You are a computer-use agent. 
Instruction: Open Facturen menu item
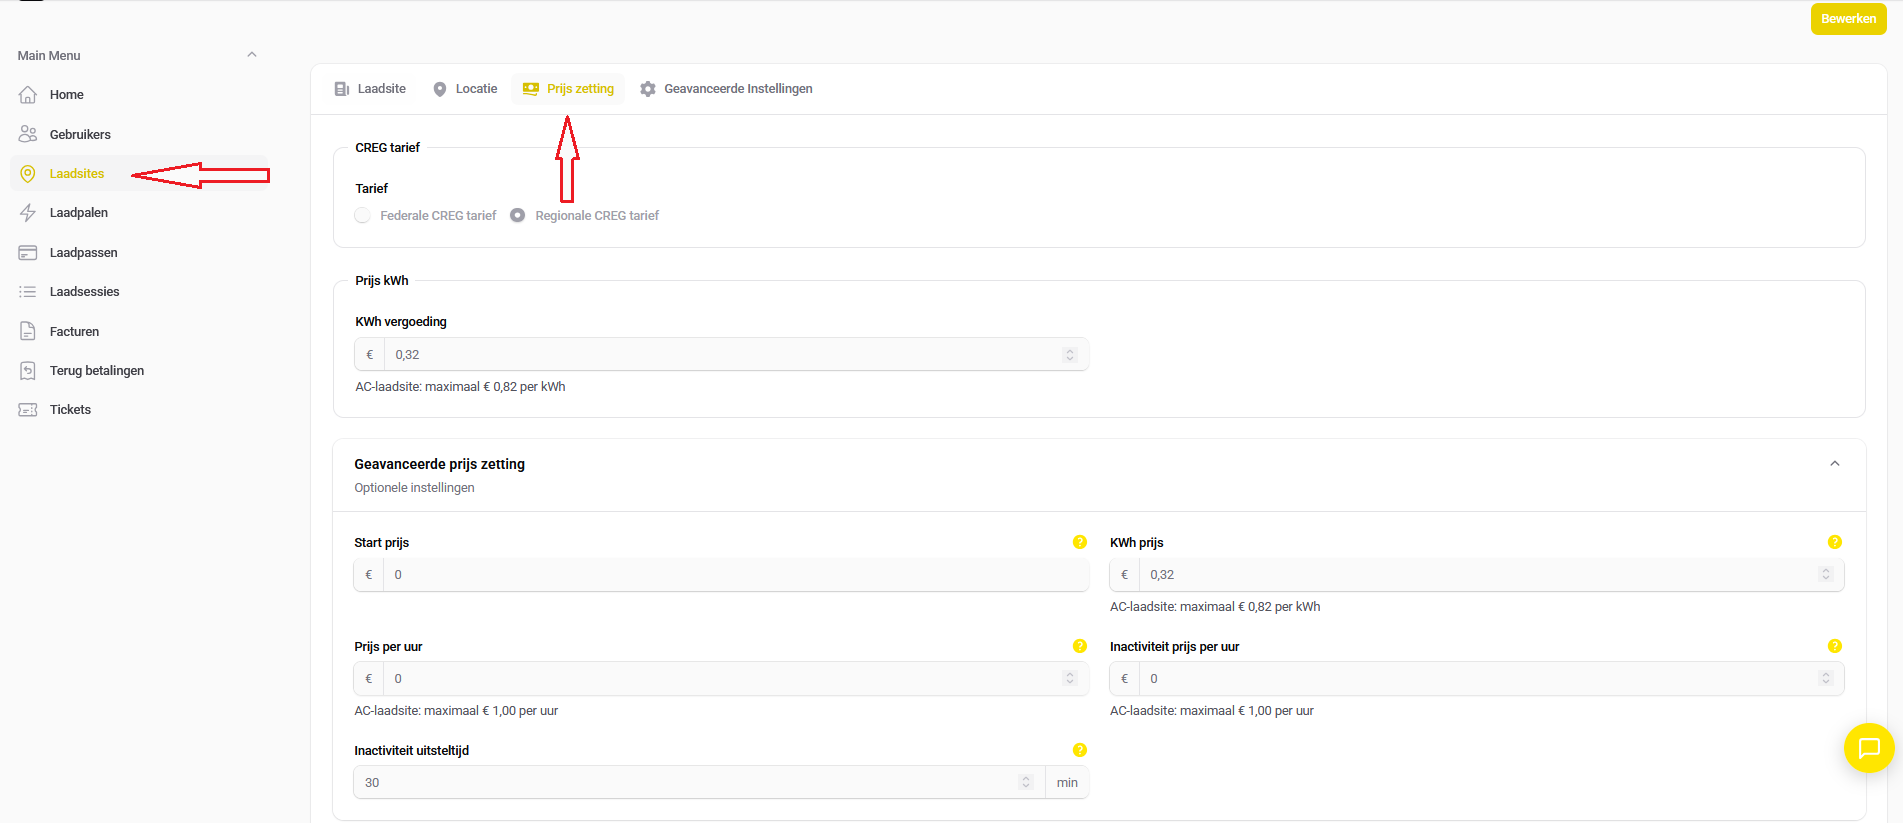[x=140, y=331]
